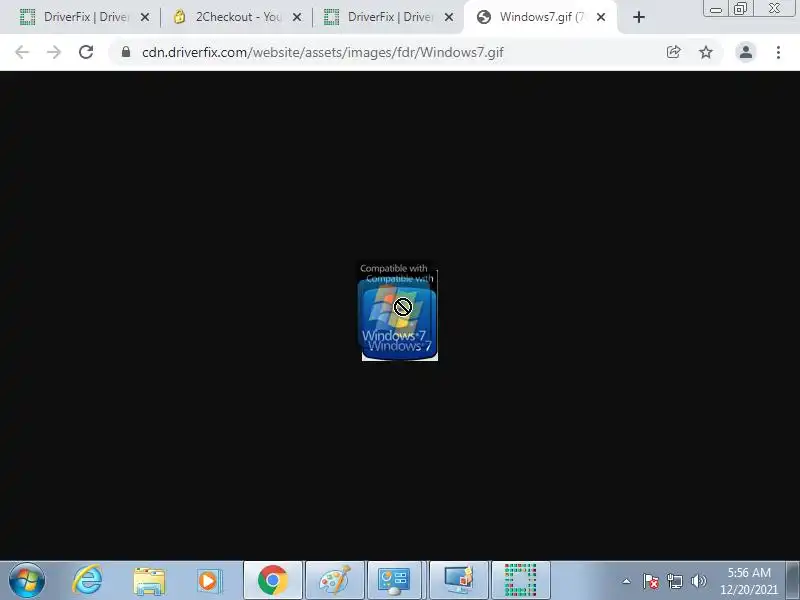Share this page icon
The width and height of the screenshot is (800, 600).
point(673,52)
